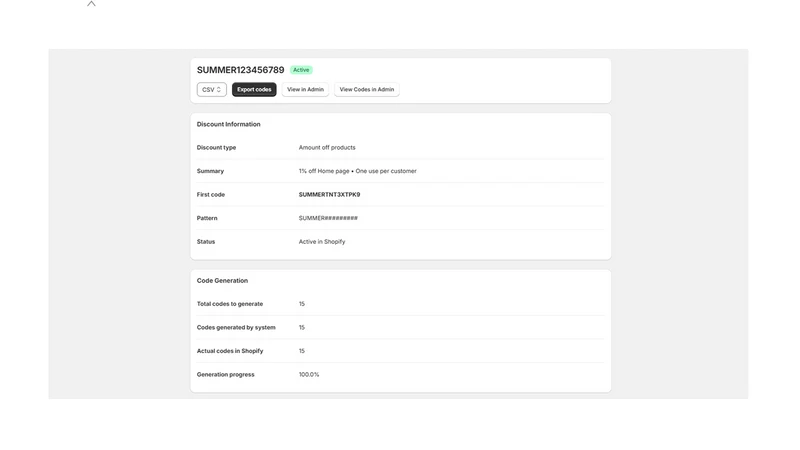The width and height of the screenshot is (800, 450).
Task: Click the Total codes to generate value 15
Action: tap(302, 304)
